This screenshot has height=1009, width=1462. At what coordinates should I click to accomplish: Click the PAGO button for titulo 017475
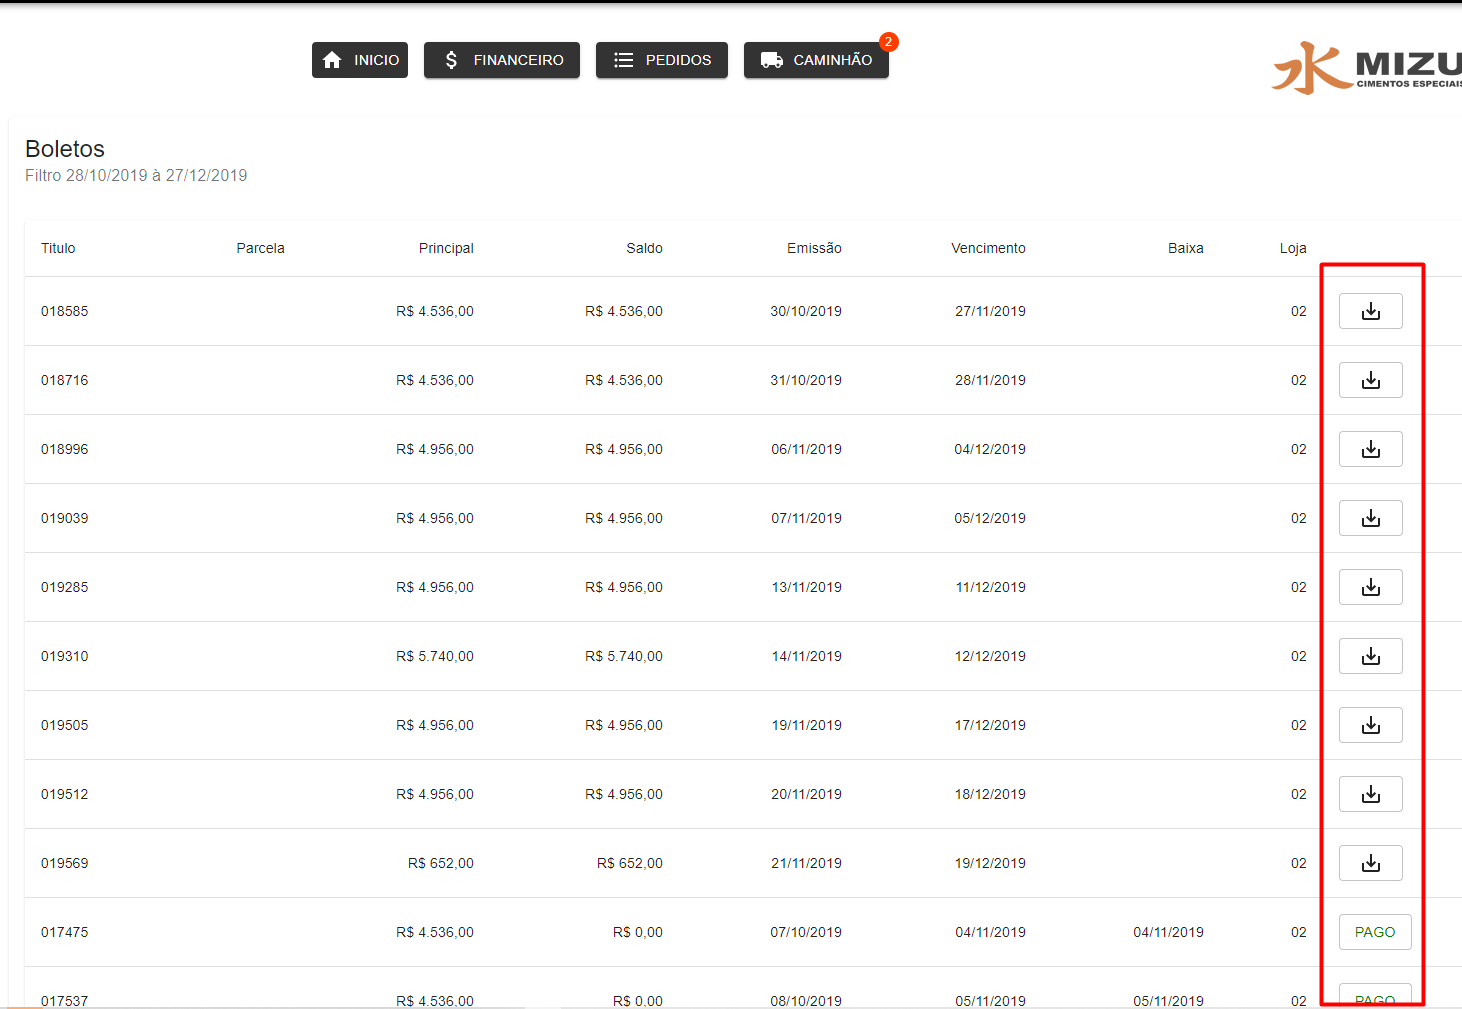coord(1375,932)
